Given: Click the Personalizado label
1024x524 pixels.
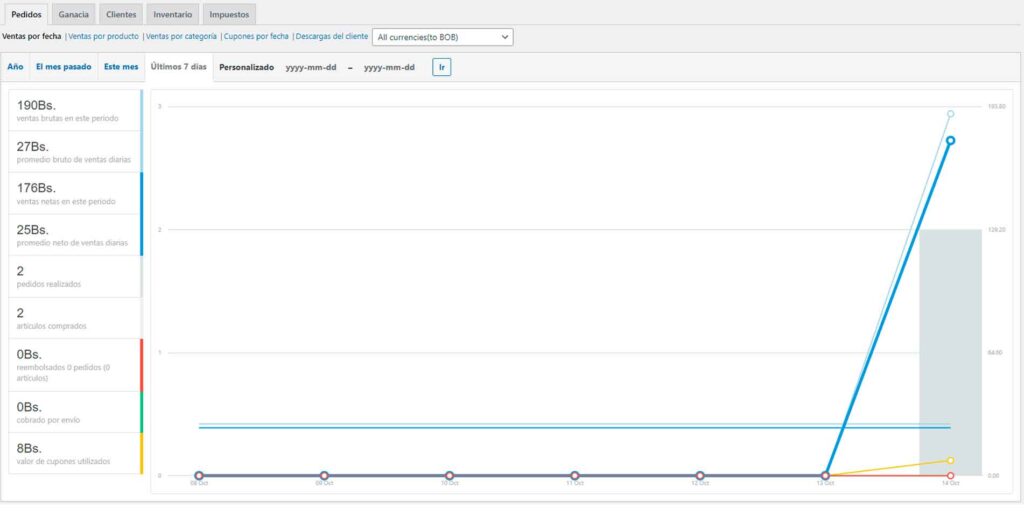Looking at the screenshot, I should pos(246,67).
